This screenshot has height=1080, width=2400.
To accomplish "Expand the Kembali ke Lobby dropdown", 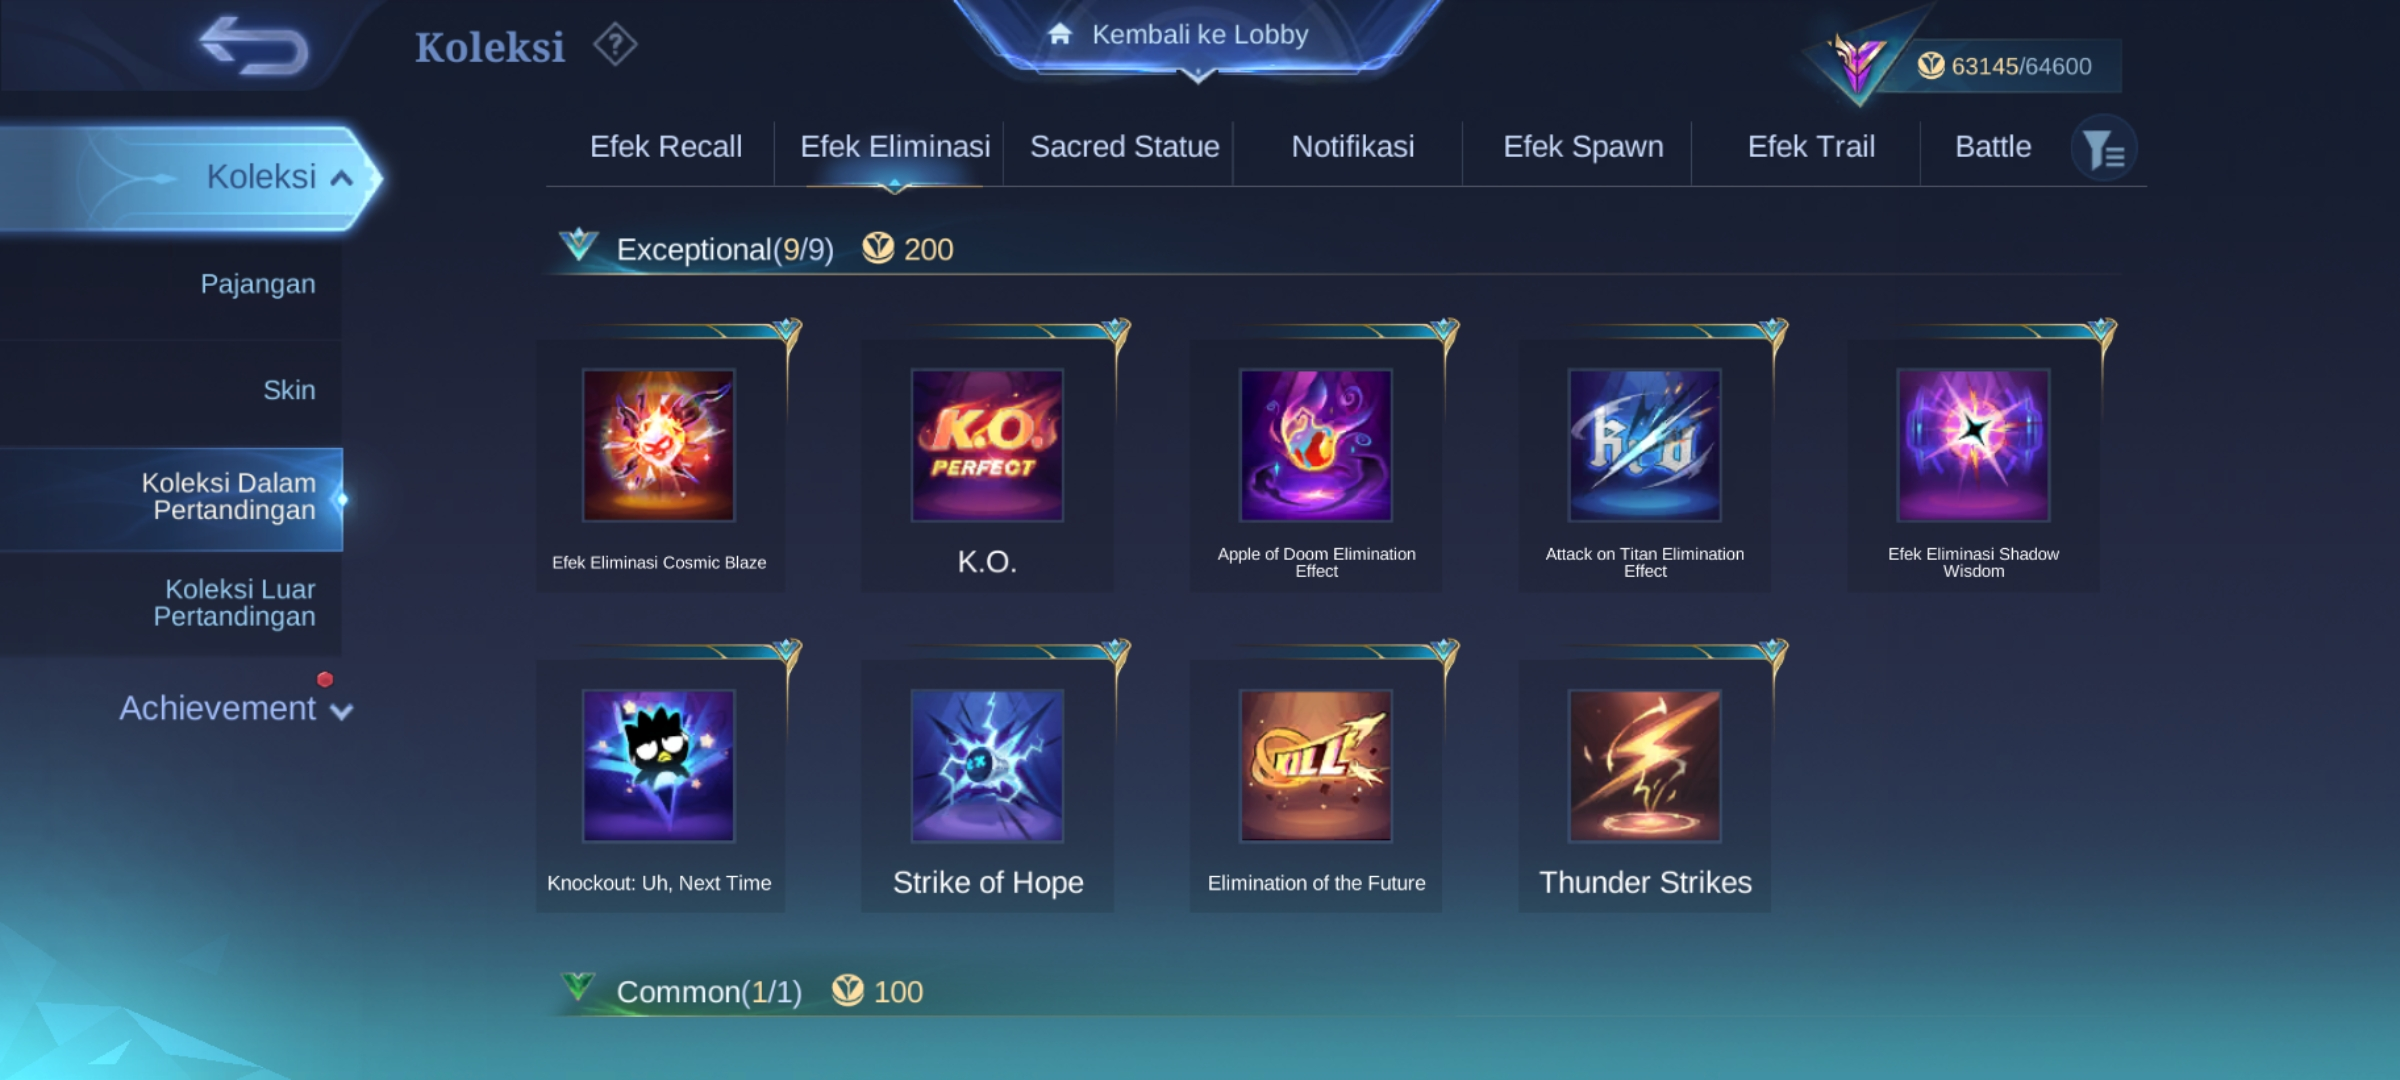I will click(x=1198, y=40).
